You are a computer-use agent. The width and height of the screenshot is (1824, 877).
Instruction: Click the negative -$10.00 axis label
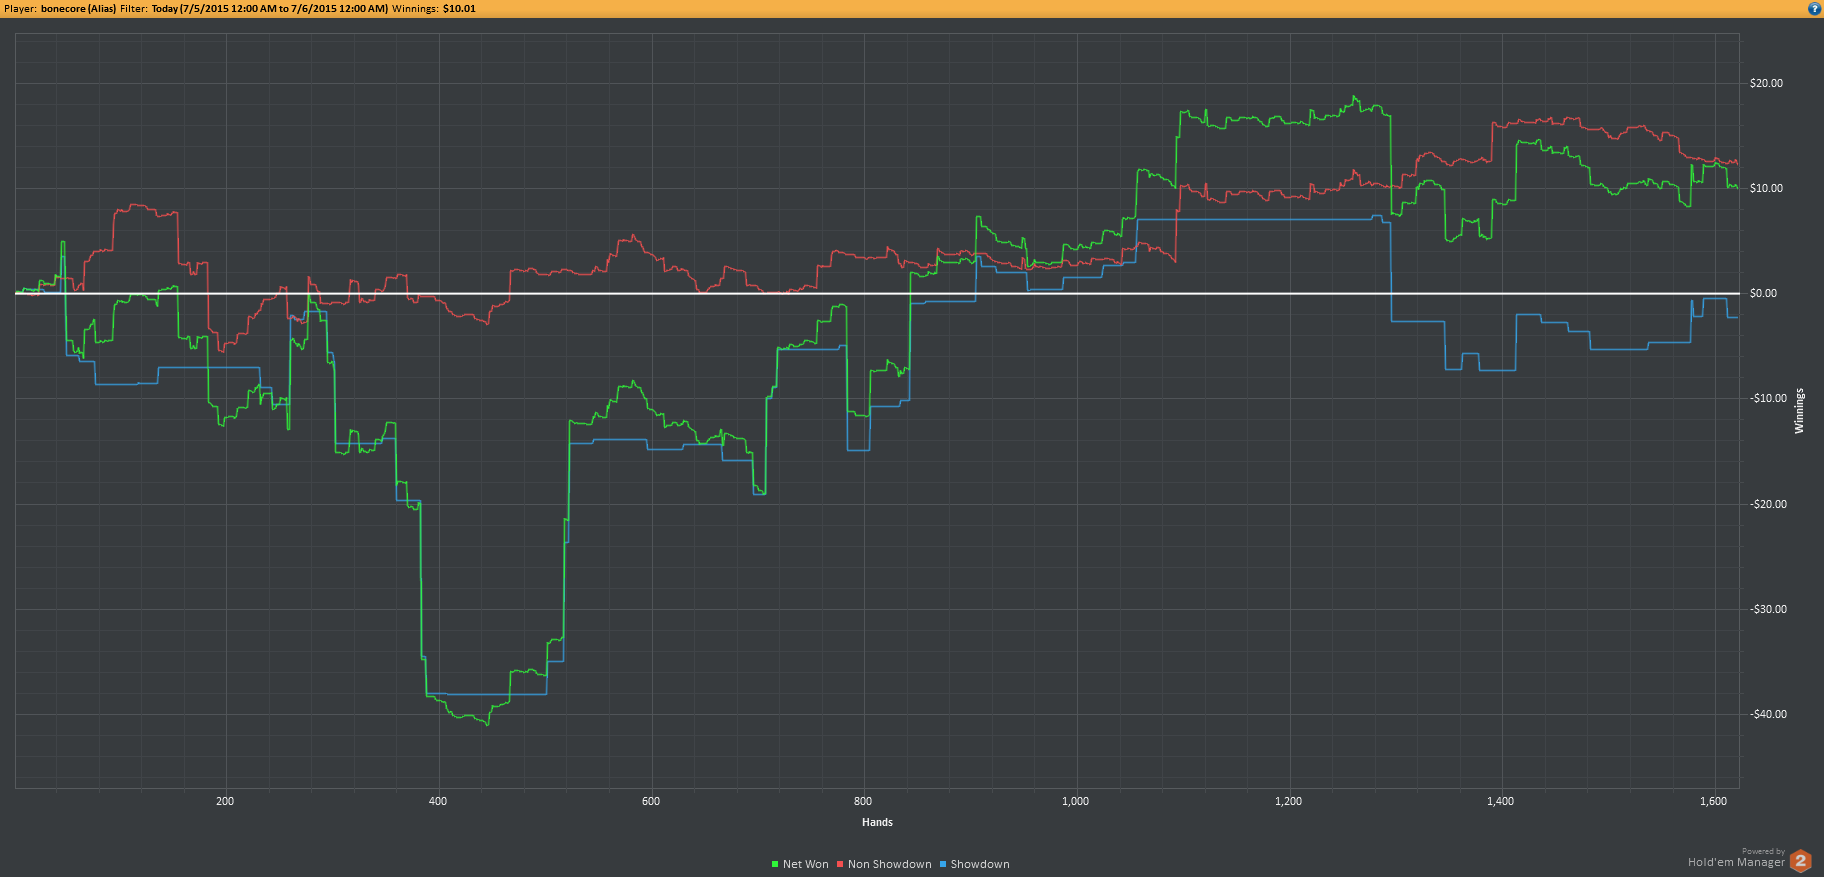click(1768, 398)
